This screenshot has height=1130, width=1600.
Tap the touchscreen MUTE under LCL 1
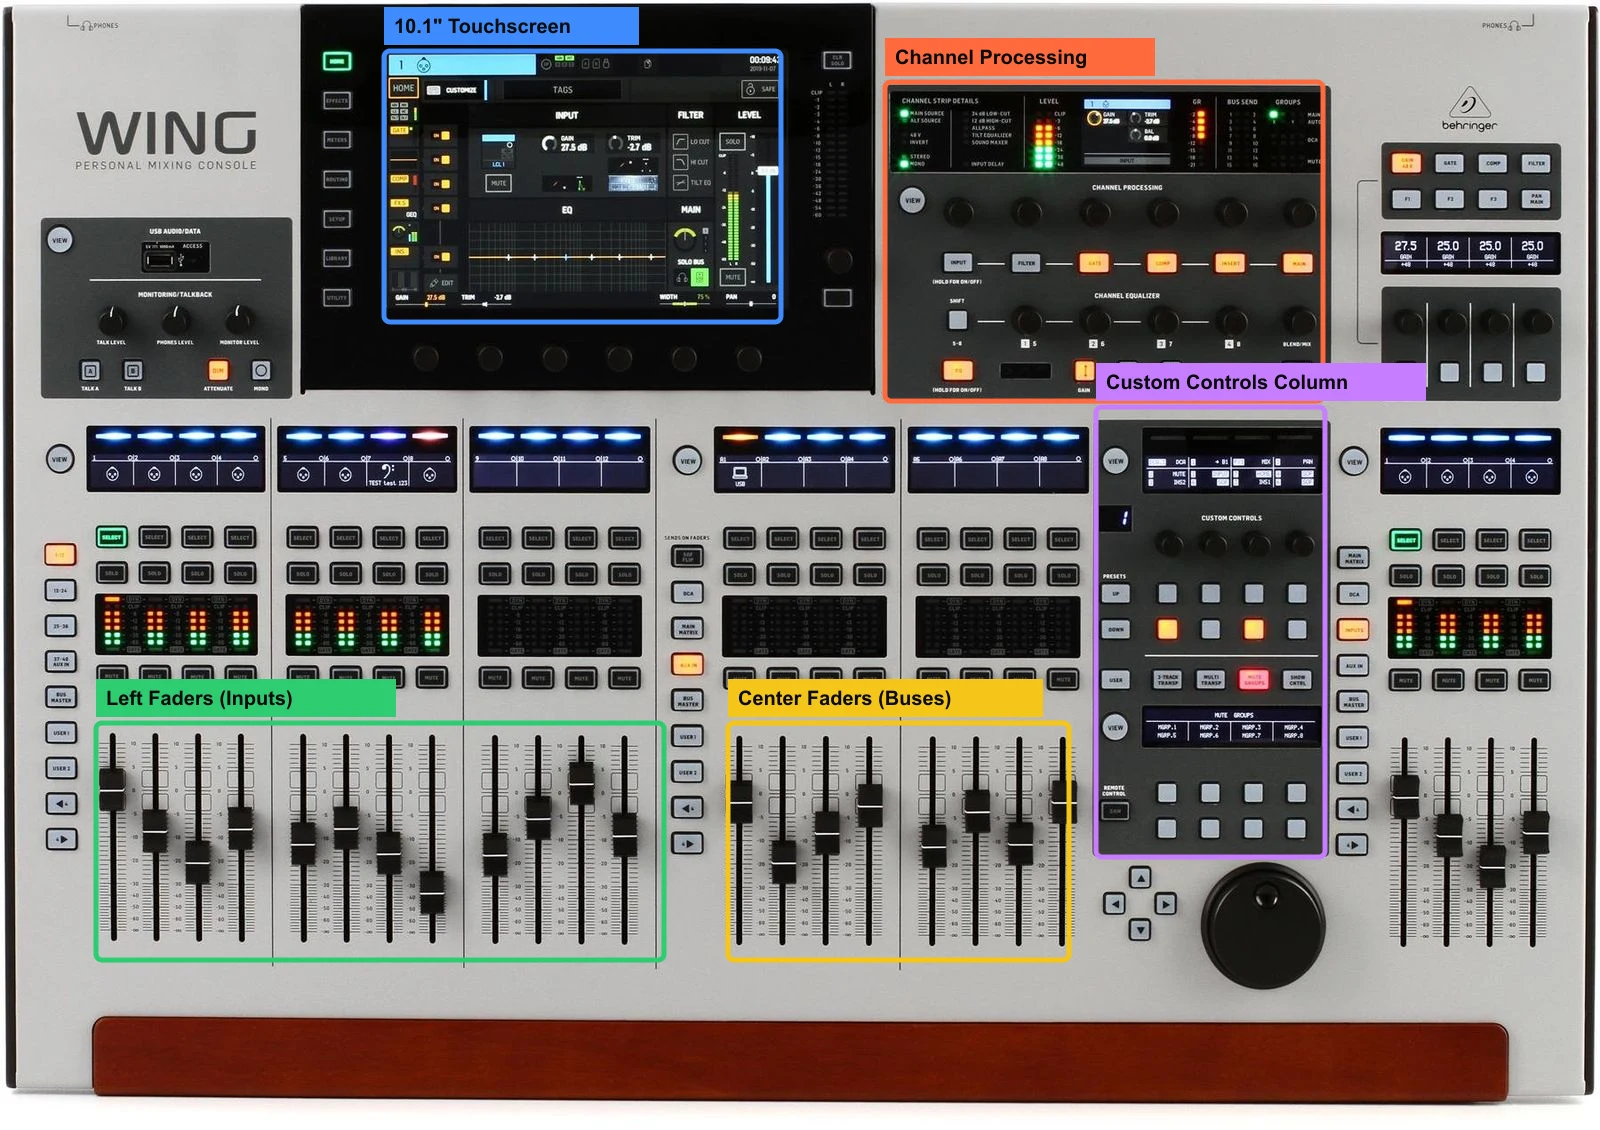pos(498,183)
